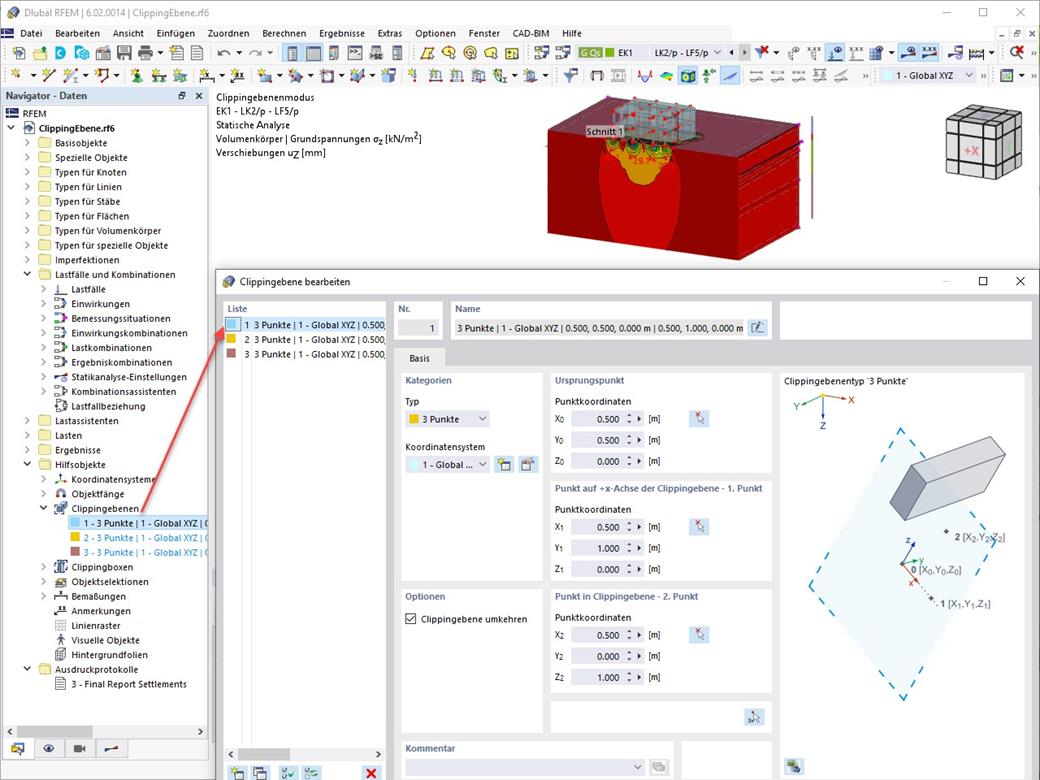
Task: Click the new clipping plane button below Liste
Action: 237,773
